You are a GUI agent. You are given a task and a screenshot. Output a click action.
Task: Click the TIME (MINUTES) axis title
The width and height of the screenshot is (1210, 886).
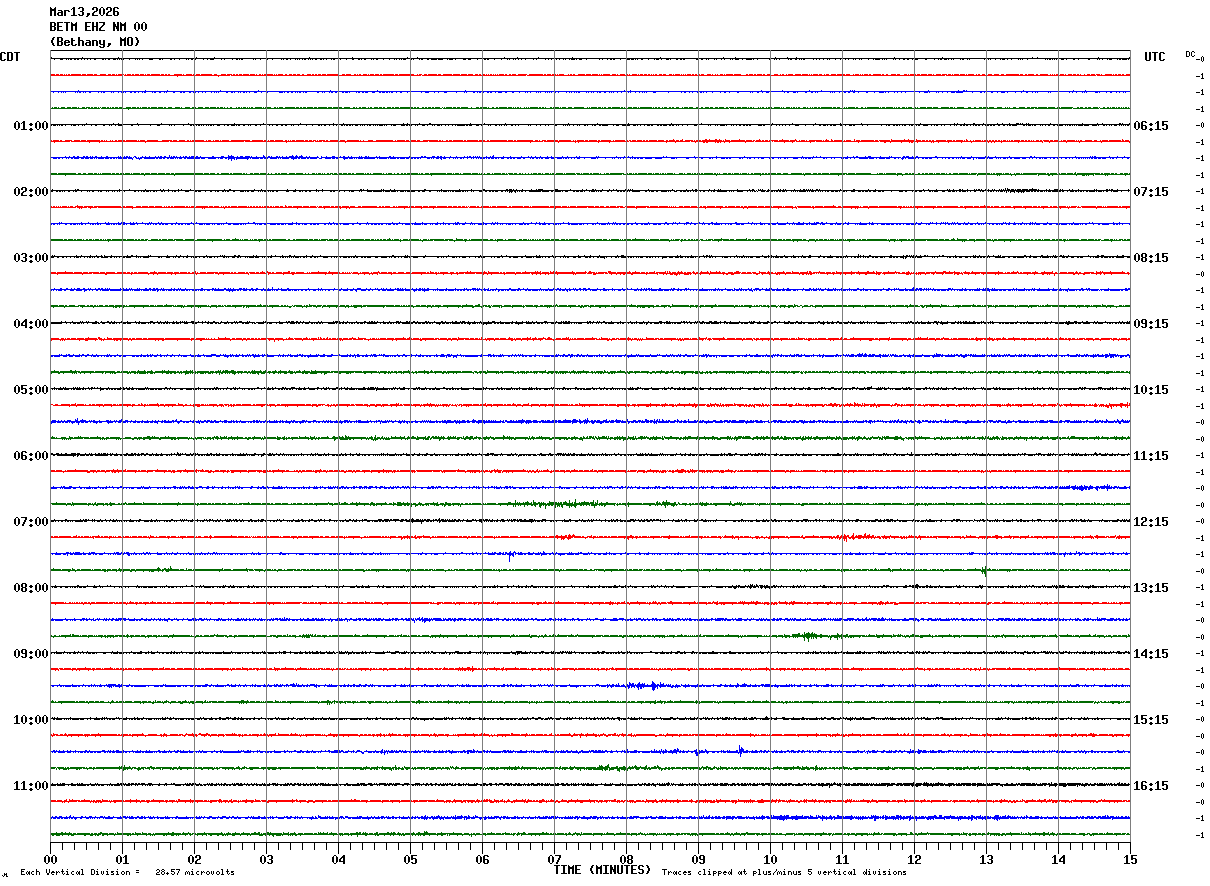coord(602,870)
